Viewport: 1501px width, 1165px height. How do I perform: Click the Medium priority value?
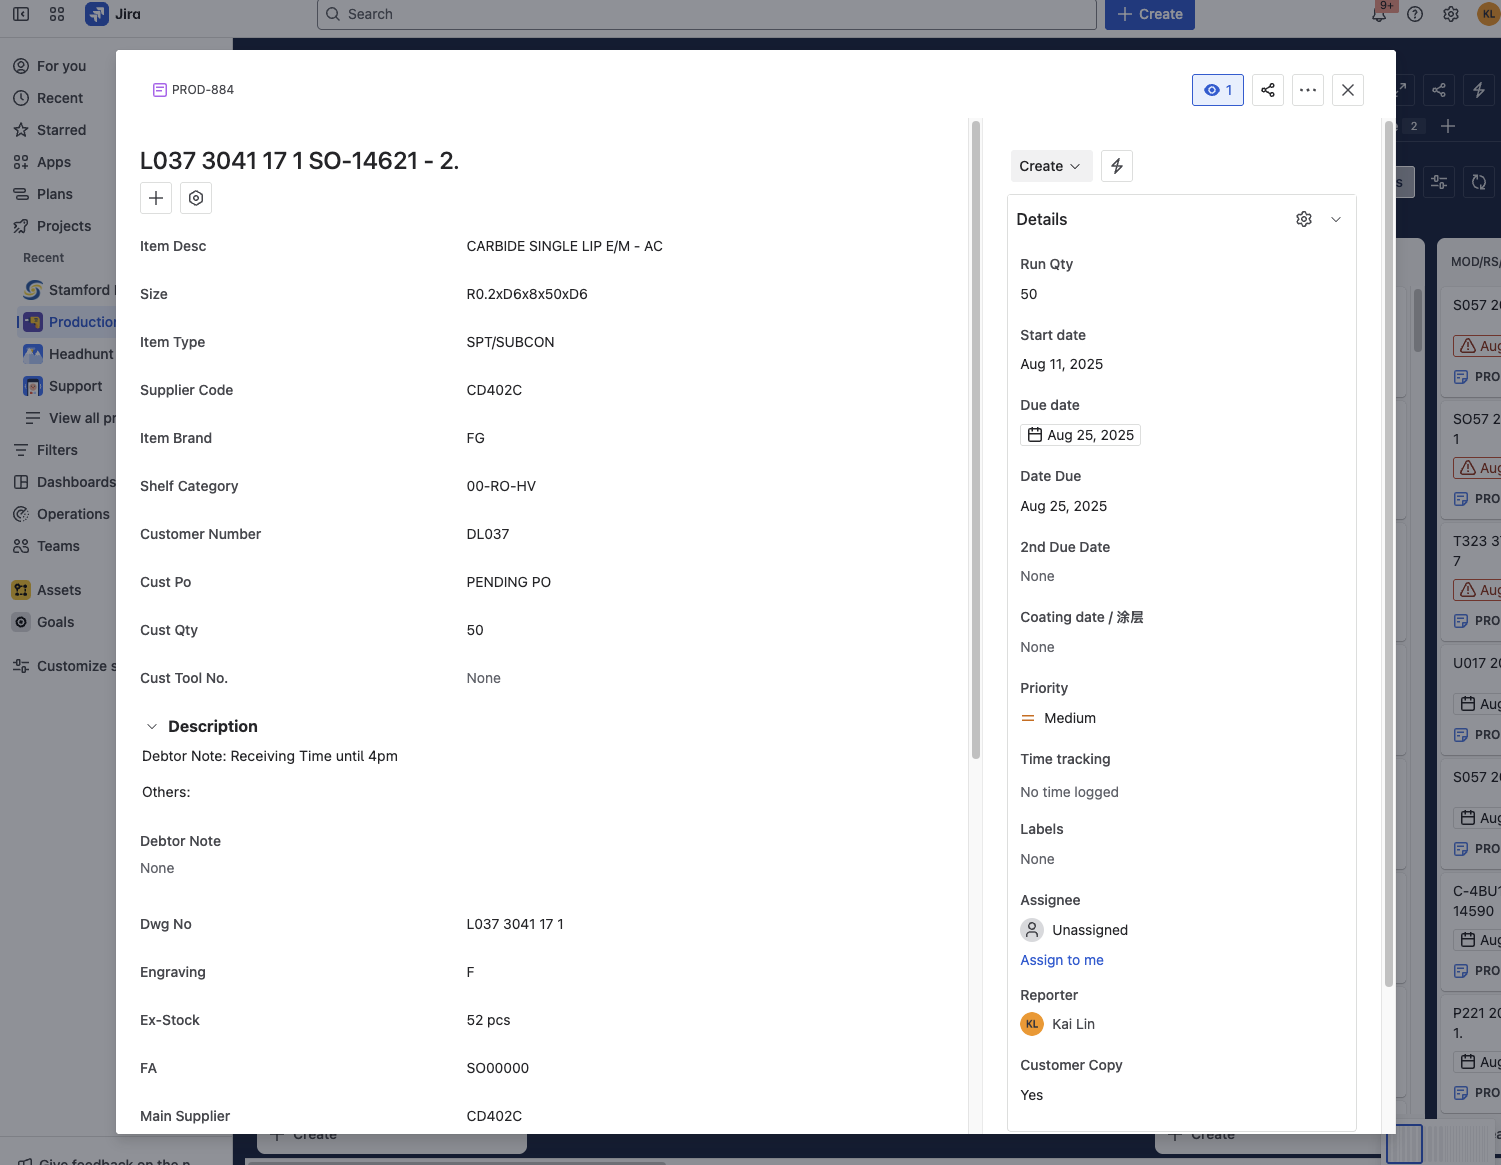pos(1069,718)
